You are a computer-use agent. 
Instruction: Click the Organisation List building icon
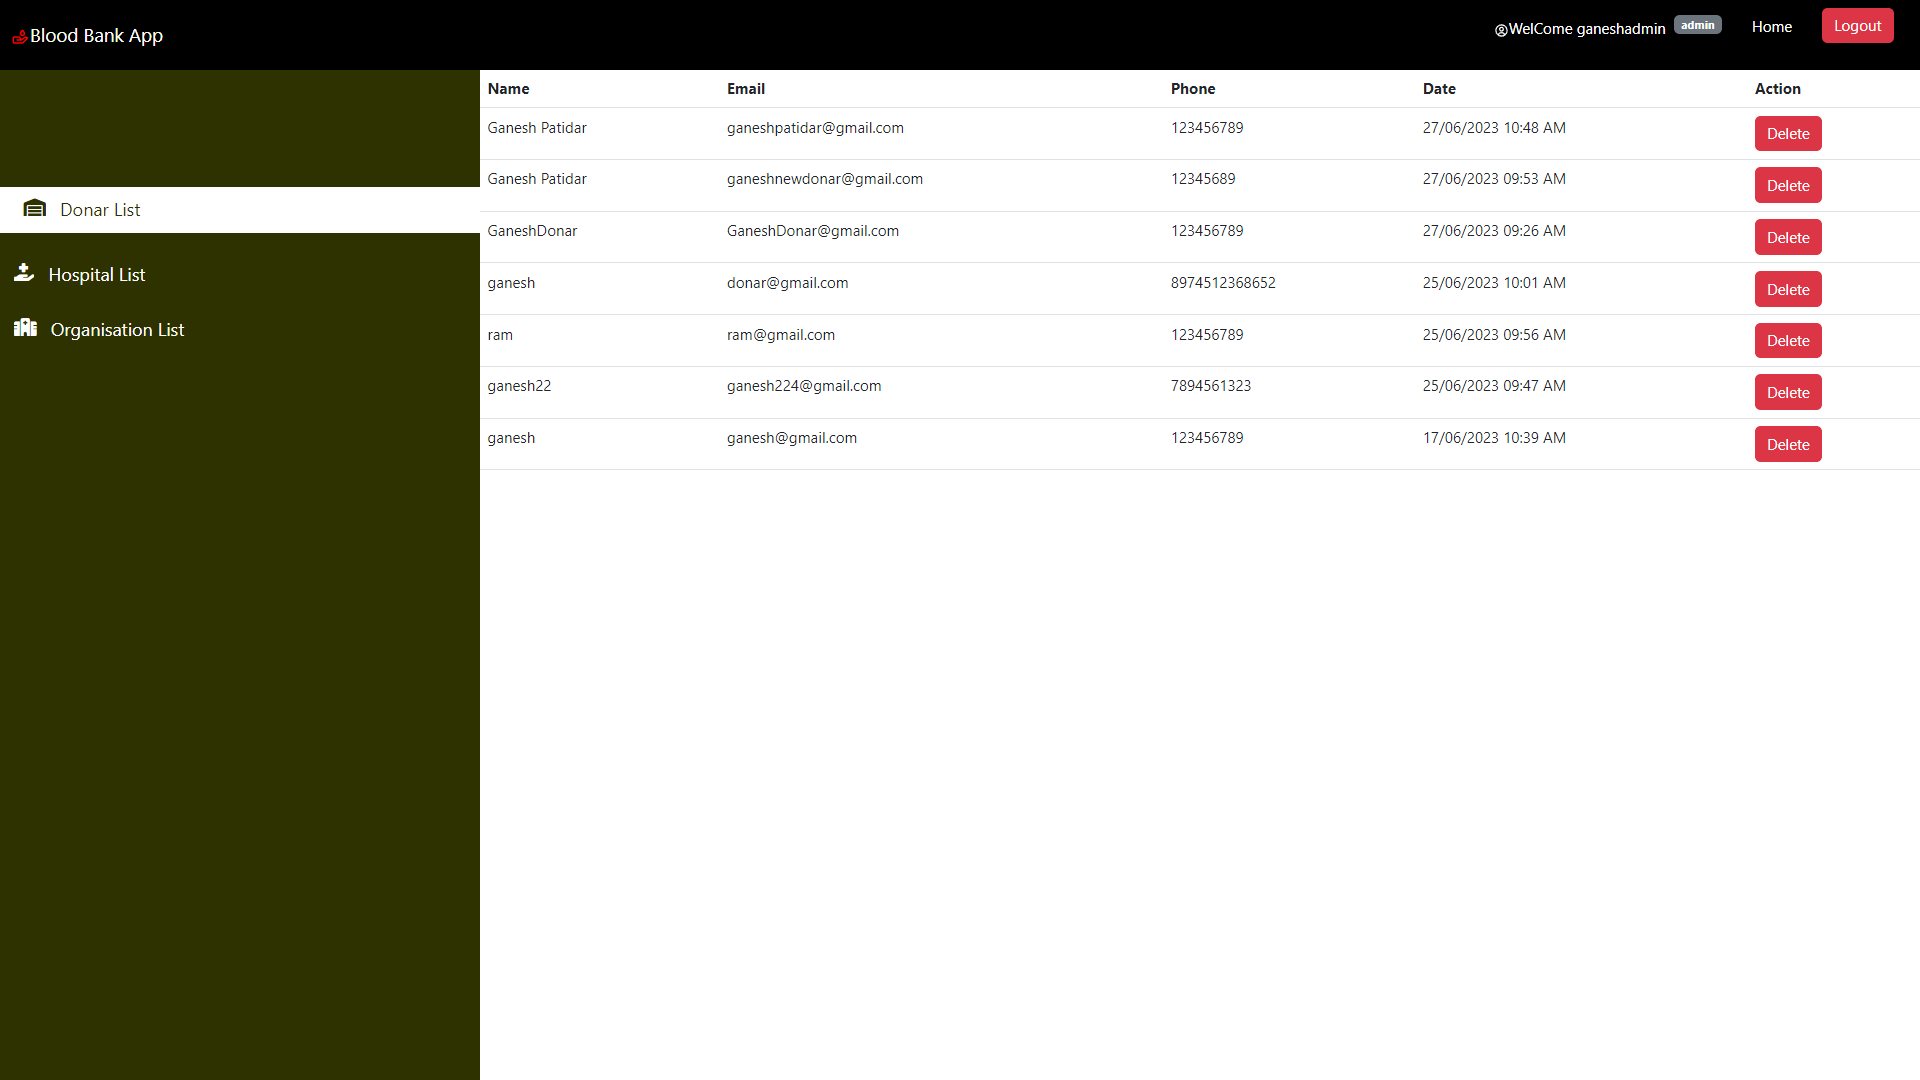coord(25,327)
